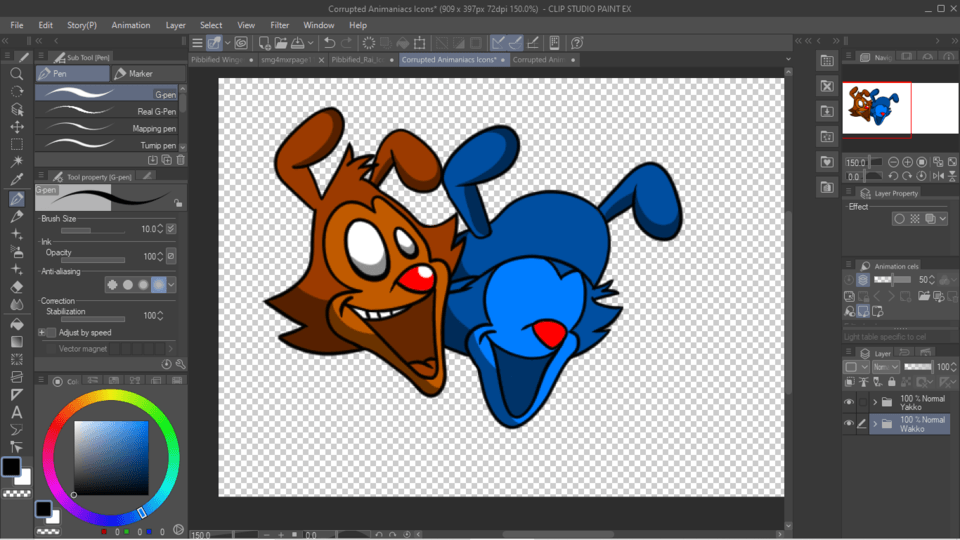The image size is (960, 540).
Task: Pick the Auto select magic wand tool
Action: pyautogui.click(x=17, y=162)
